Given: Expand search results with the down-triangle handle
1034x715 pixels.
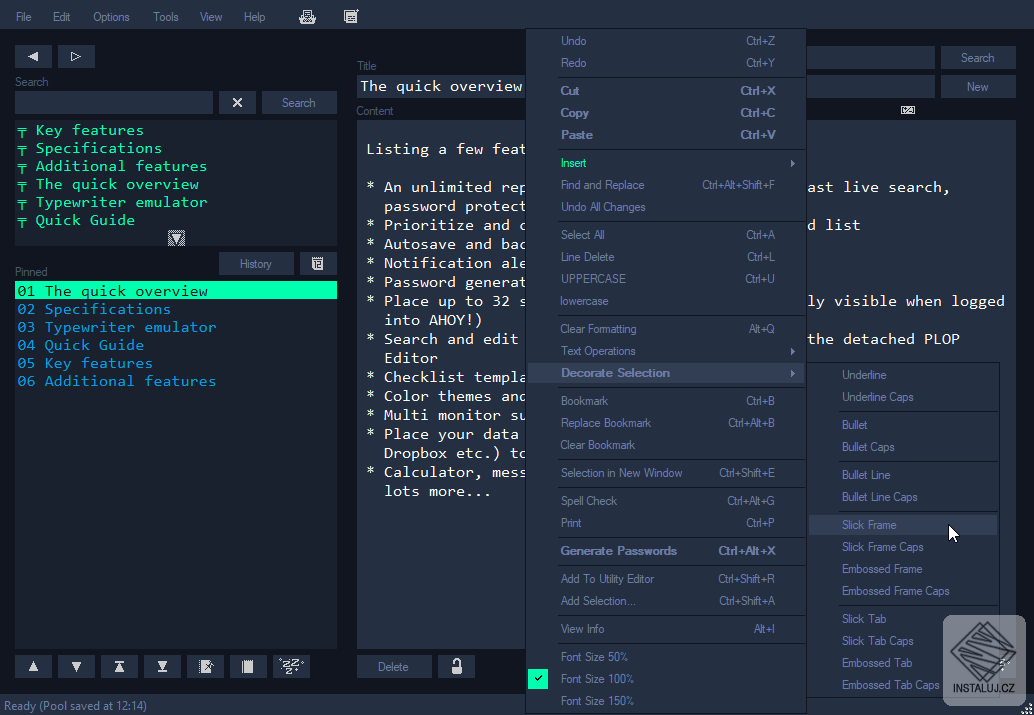Looking at the screenshot, I should point(176,238).
